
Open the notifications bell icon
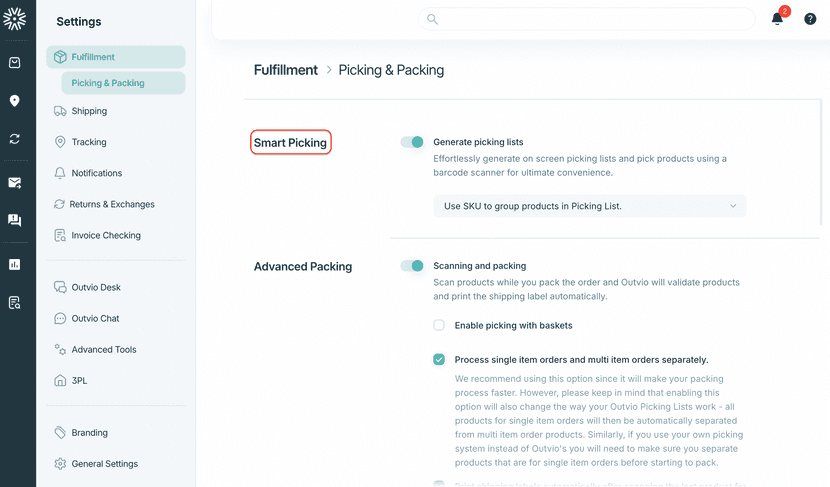(x=777, y=19)
